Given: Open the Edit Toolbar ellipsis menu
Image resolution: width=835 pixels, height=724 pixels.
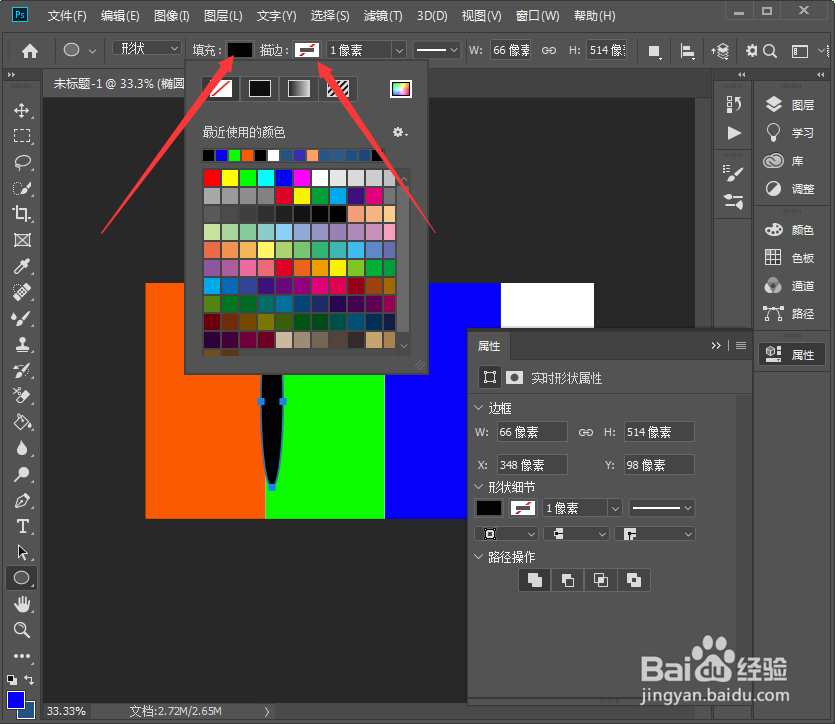Looking at the screenshot, I should point(22,656).
